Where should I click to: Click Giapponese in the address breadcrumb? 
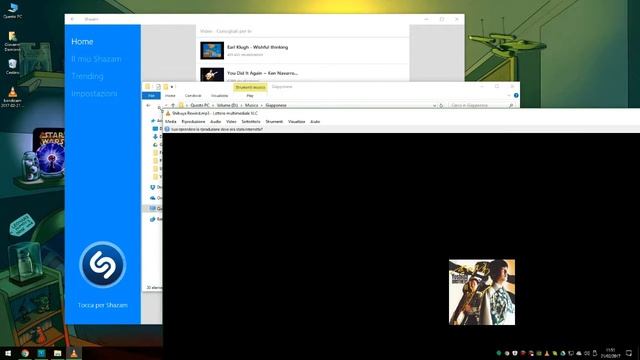click(x=276, y=105)
